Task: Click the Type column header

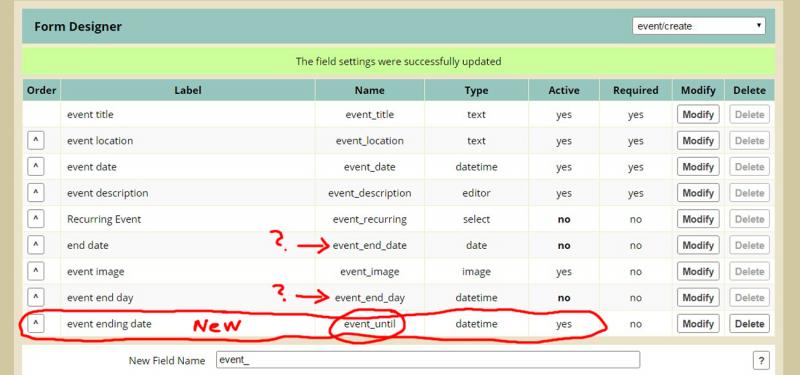Action: point(476,90)
